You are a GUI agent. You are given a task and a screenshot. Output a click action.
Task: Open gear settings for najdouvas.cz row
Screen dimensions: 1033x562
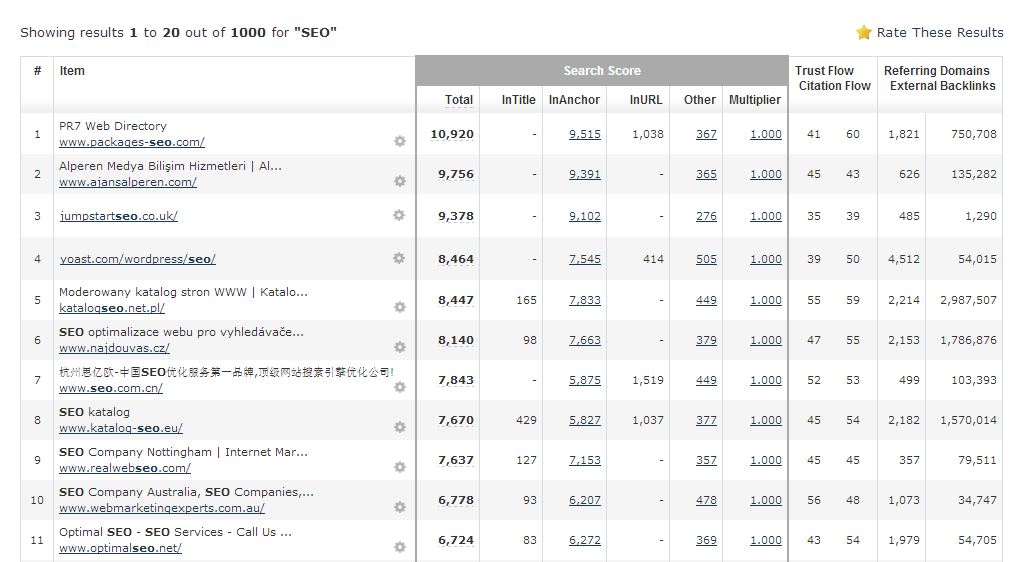(400, 347)
